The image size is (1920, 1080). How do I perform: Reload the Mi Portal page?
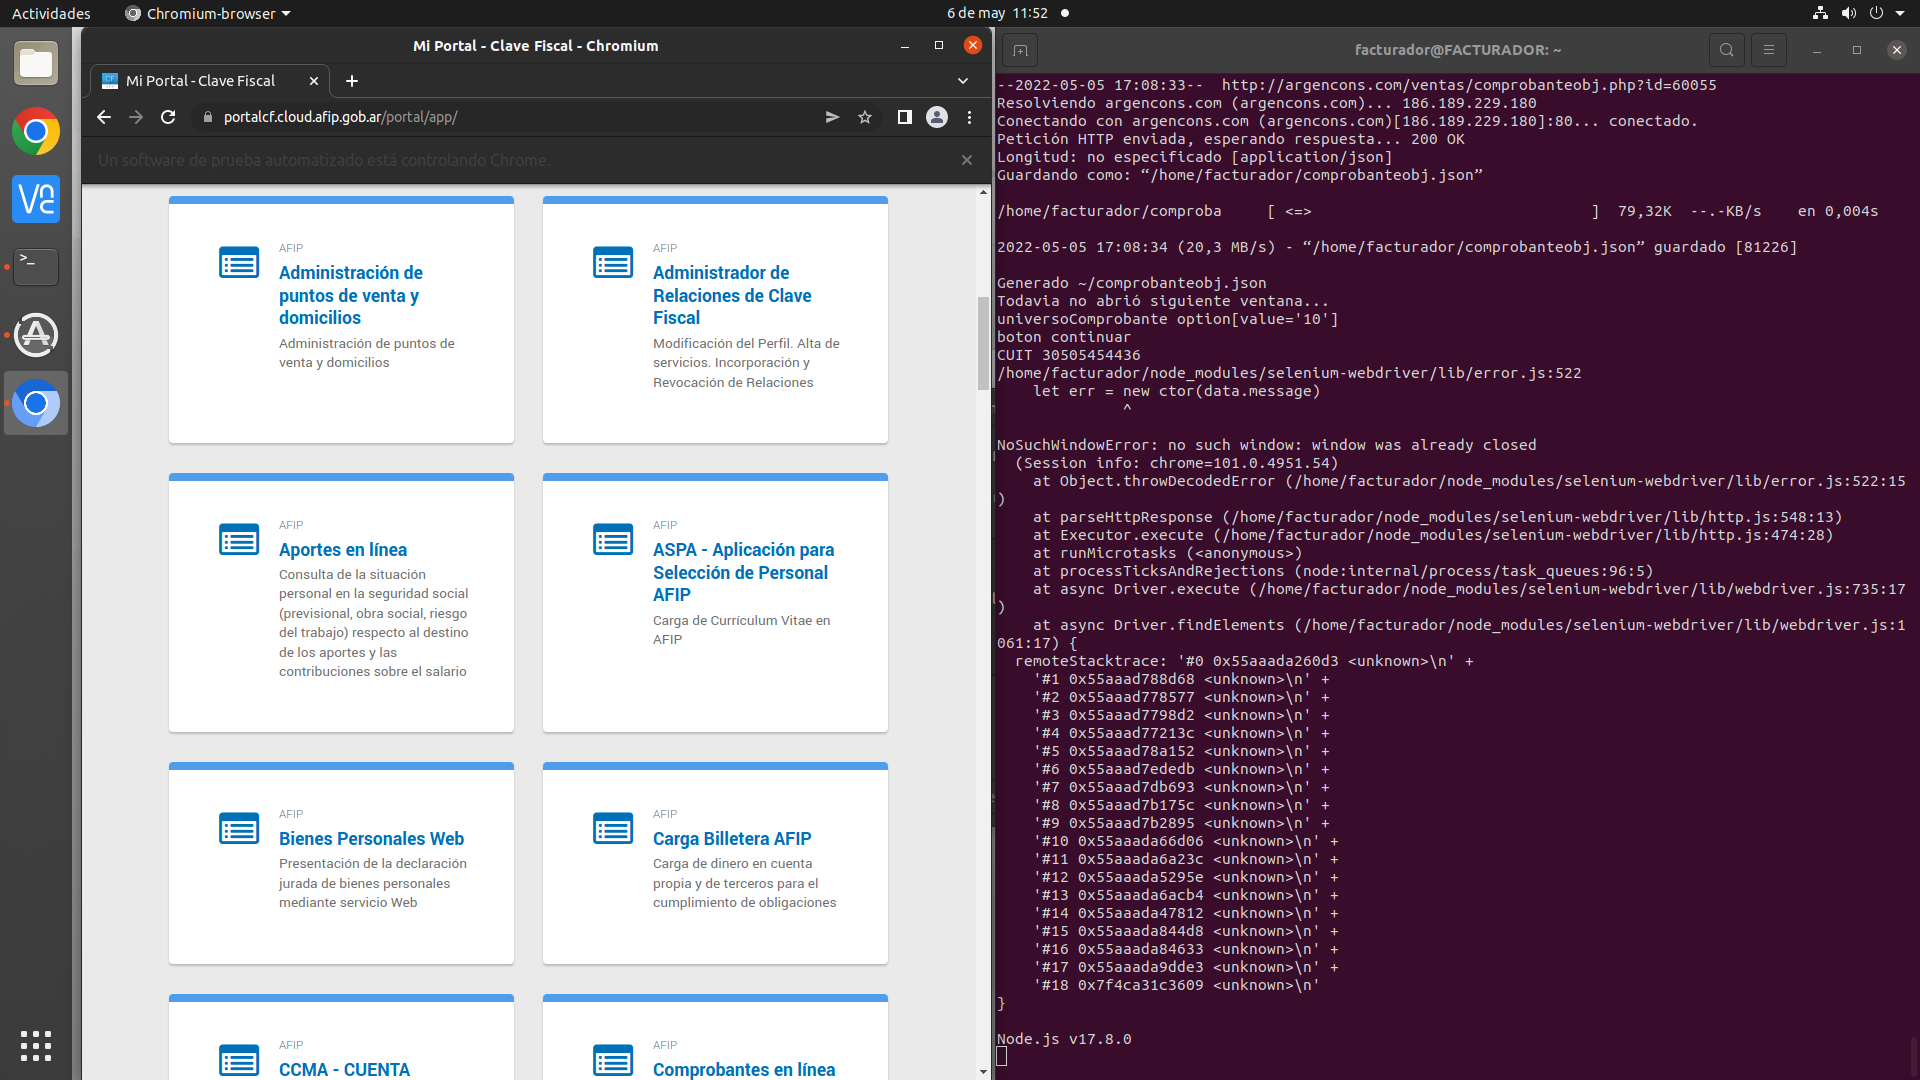pos(168,117)
